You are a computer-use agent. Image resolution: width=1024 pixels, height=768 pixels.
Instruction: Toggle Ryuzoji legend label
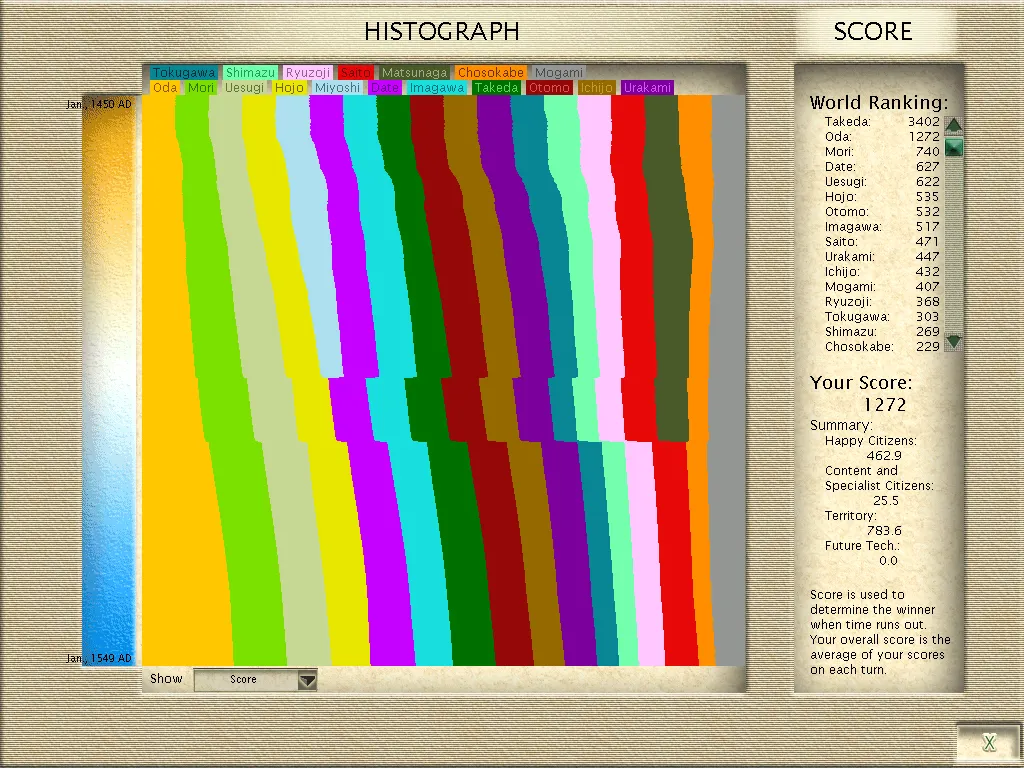308,72
